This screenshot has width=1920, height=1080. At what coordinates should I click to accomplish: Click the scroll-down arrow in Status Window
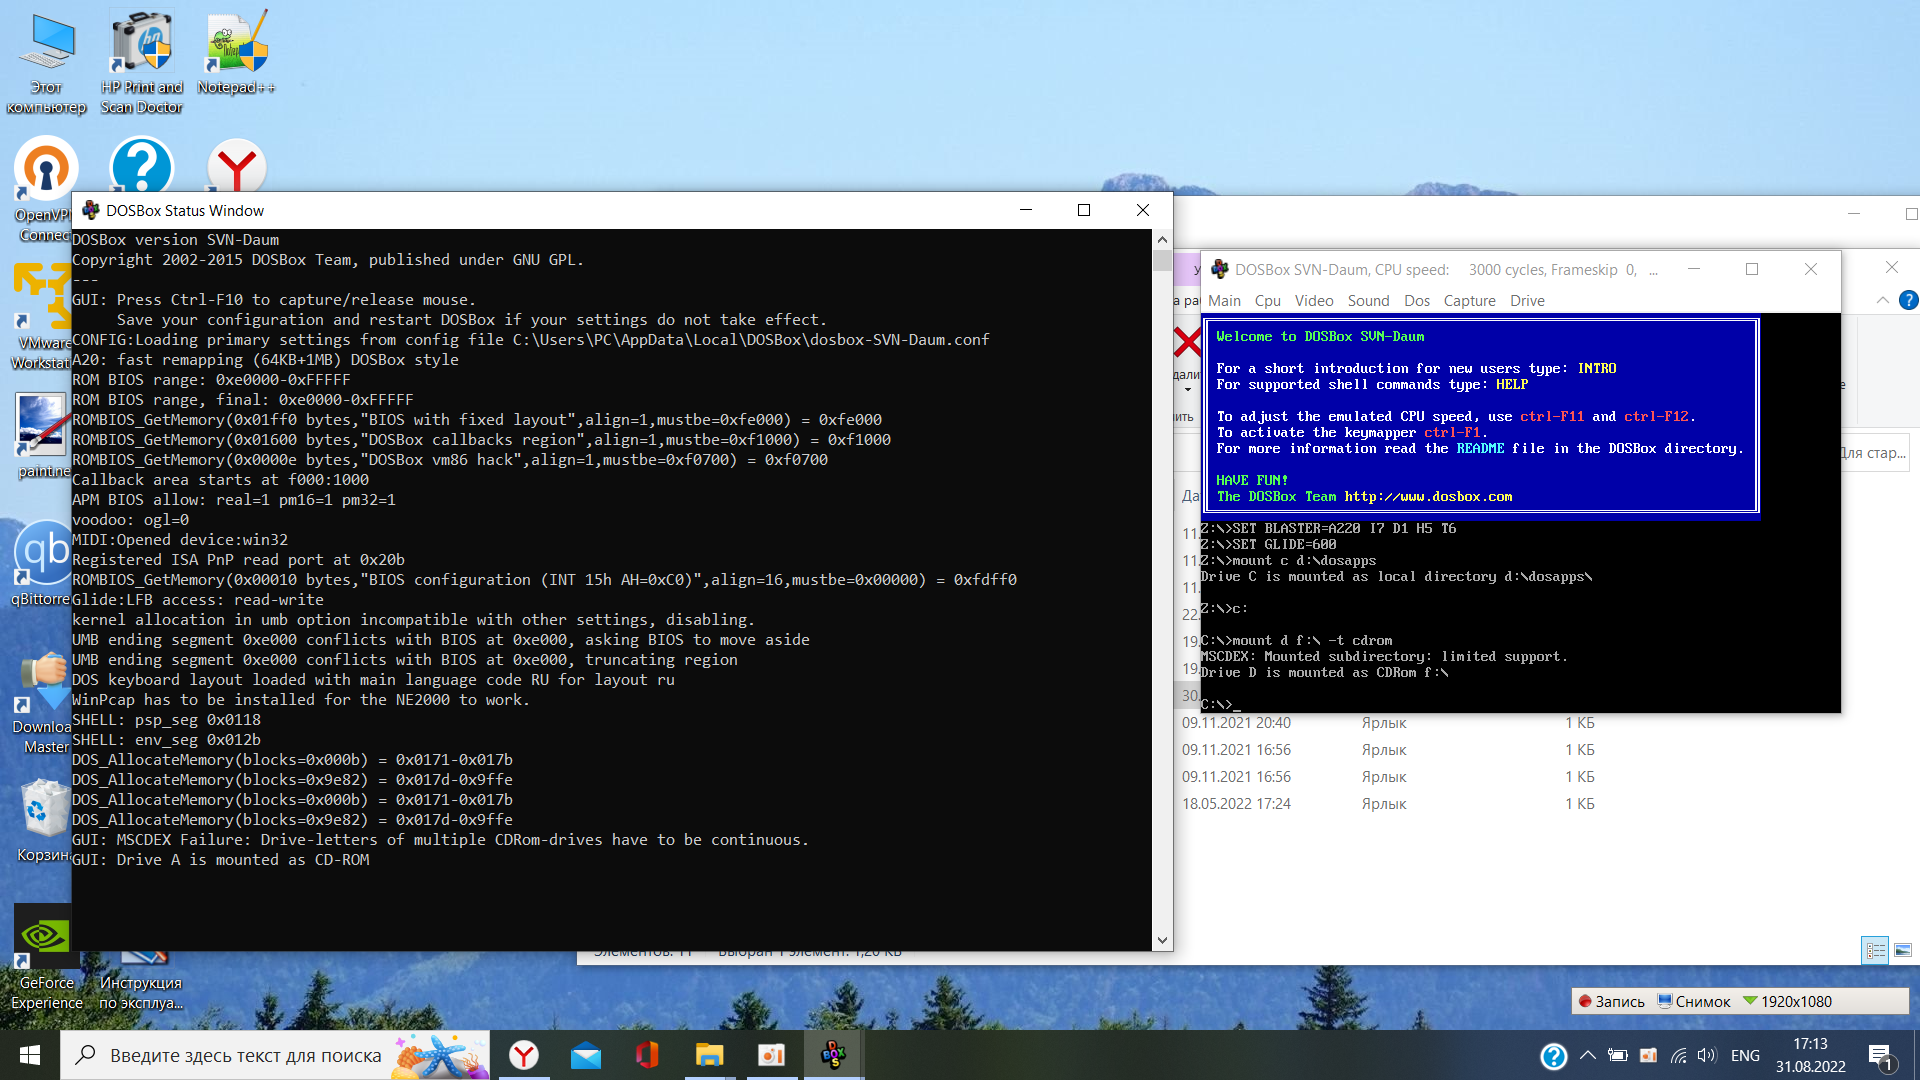pyautogui.click(x=1162, y=939)
